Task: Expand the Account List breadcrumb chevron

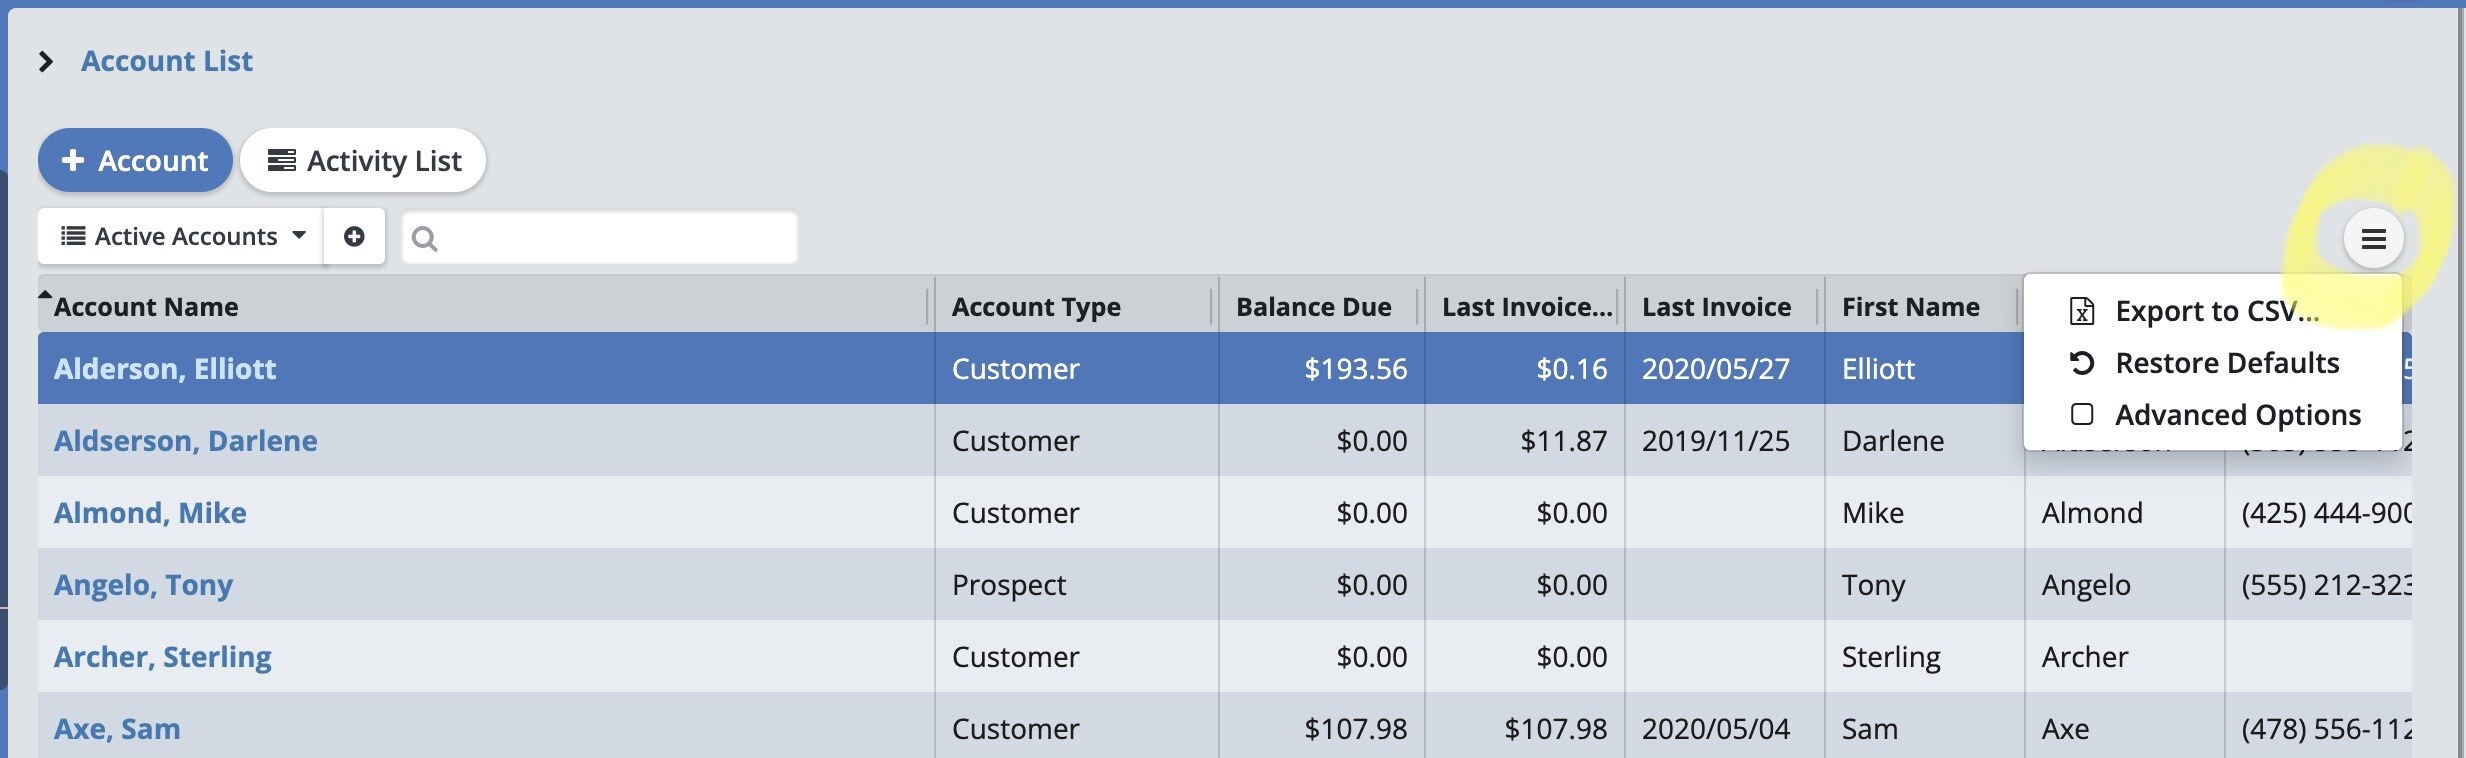Action: tap(45, 62)
